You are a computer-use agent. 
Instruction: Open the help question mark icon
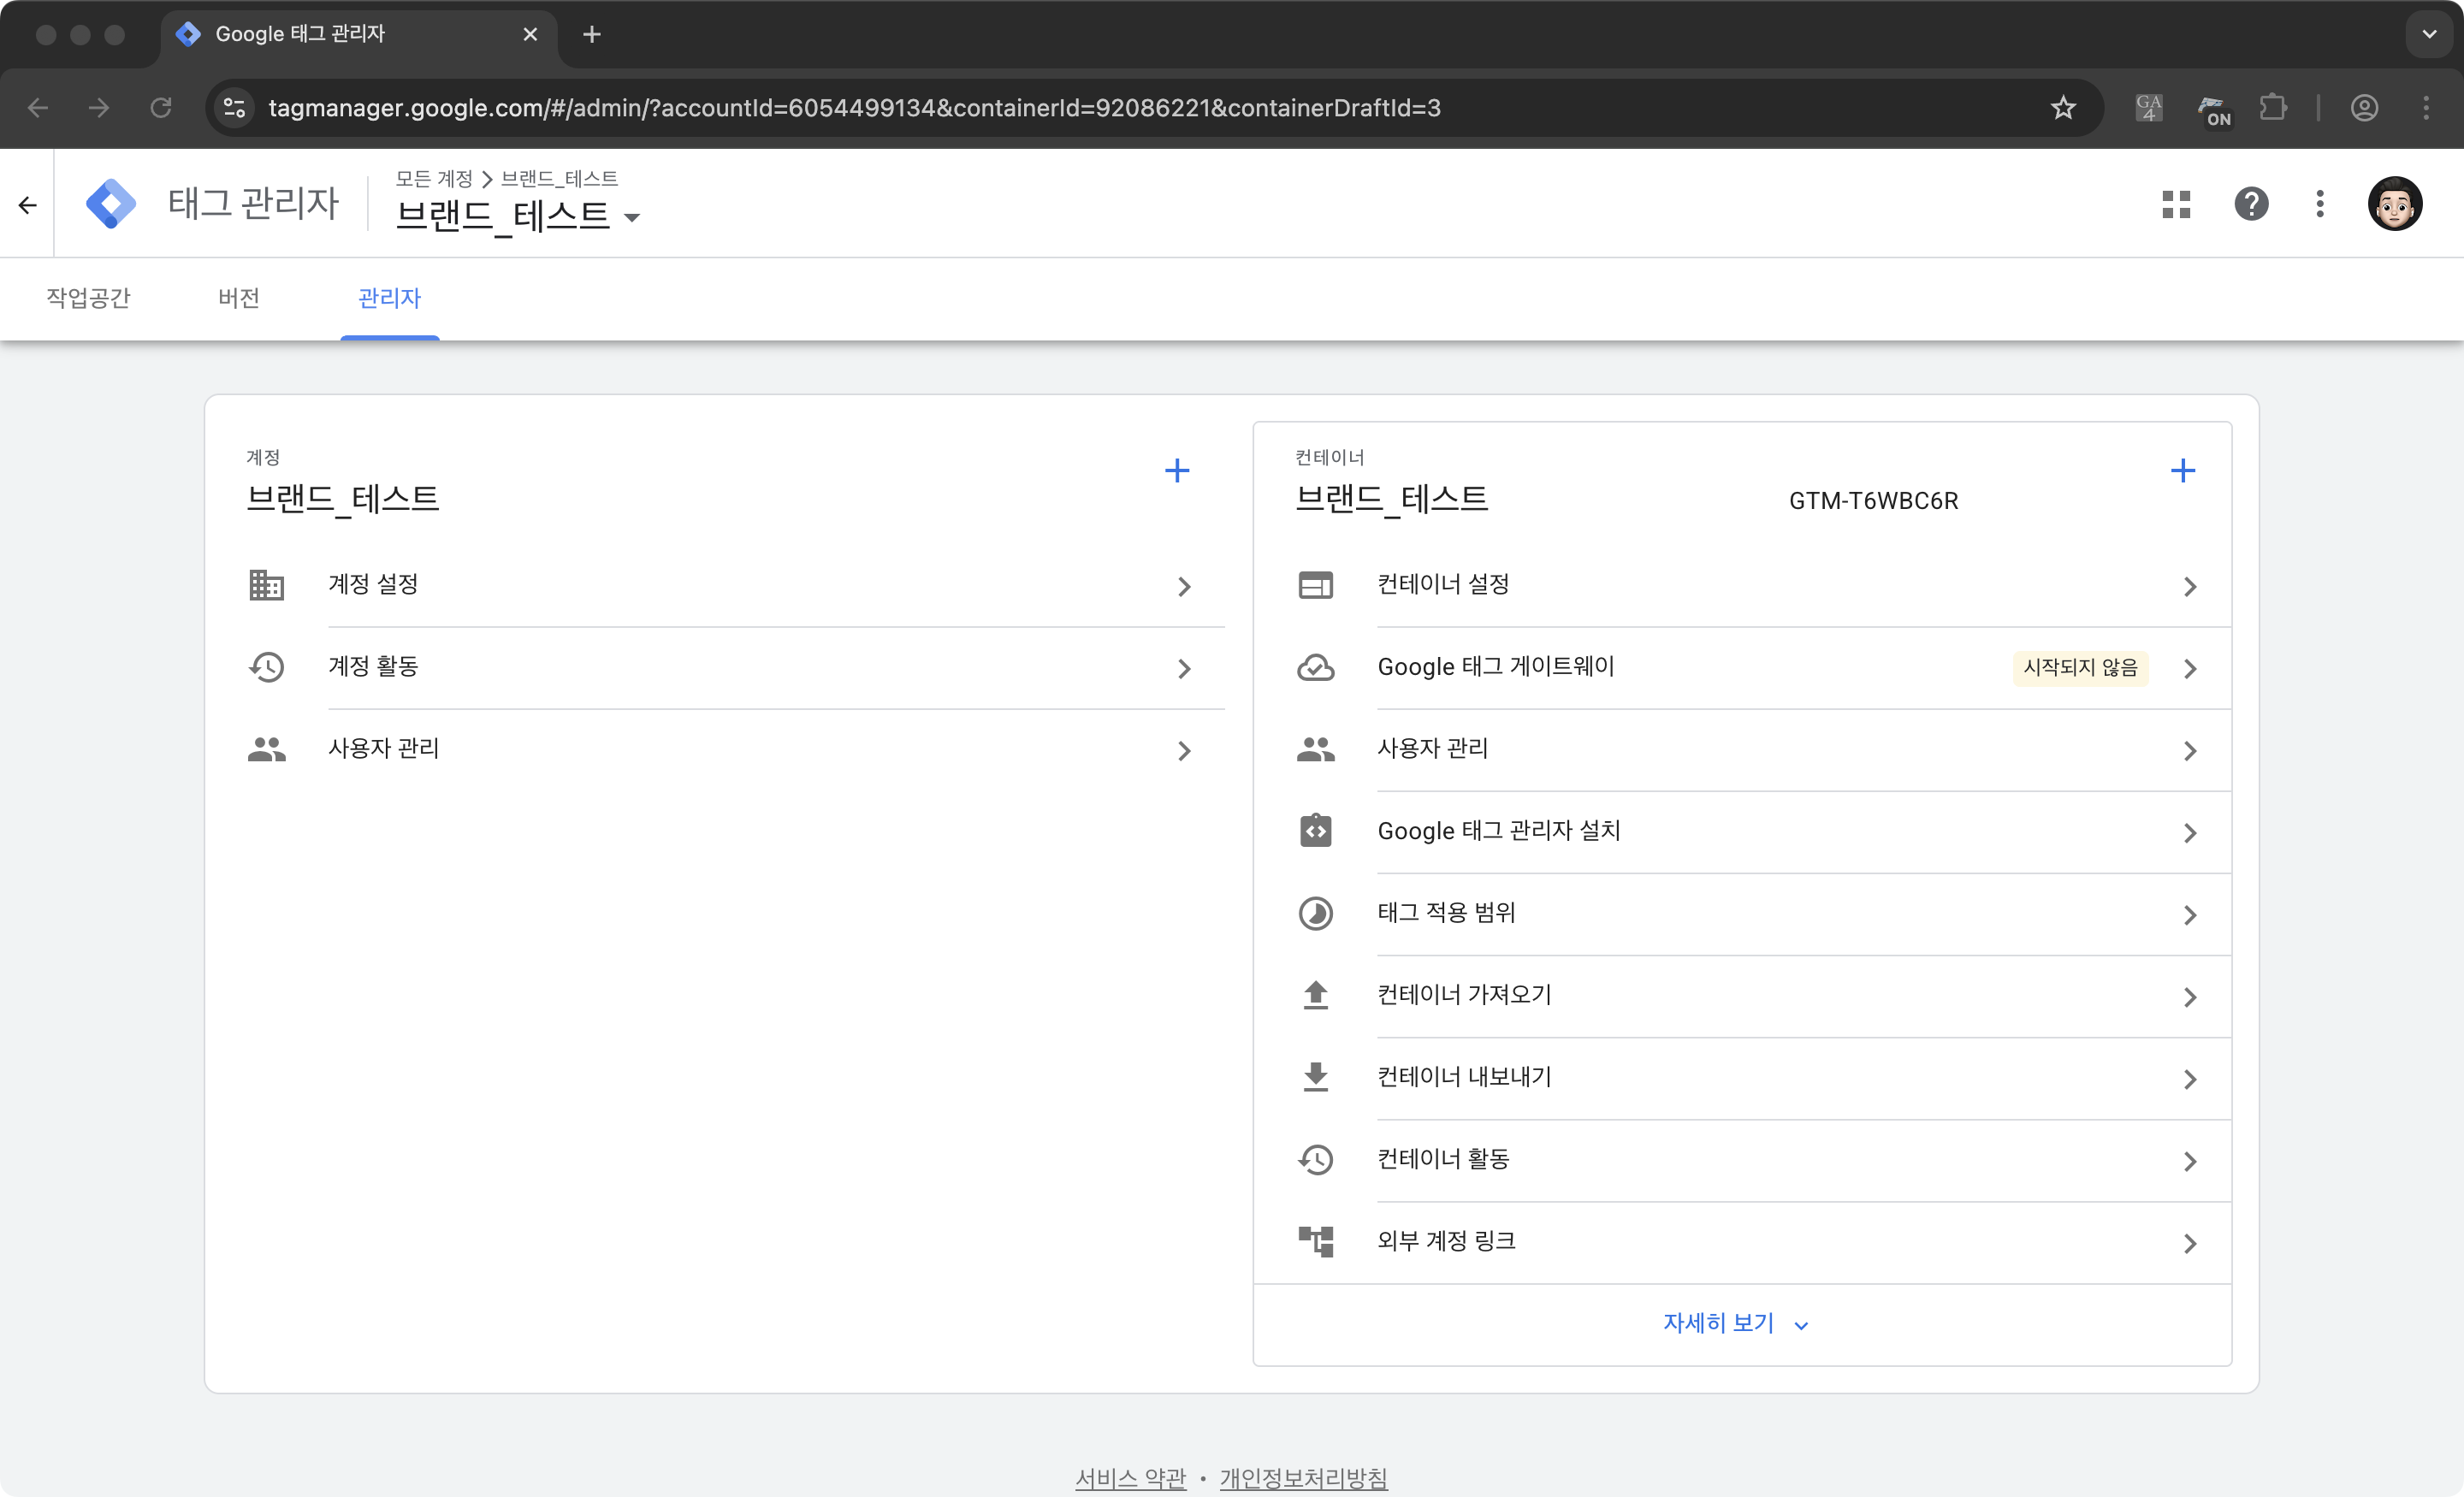point(2251,204)
